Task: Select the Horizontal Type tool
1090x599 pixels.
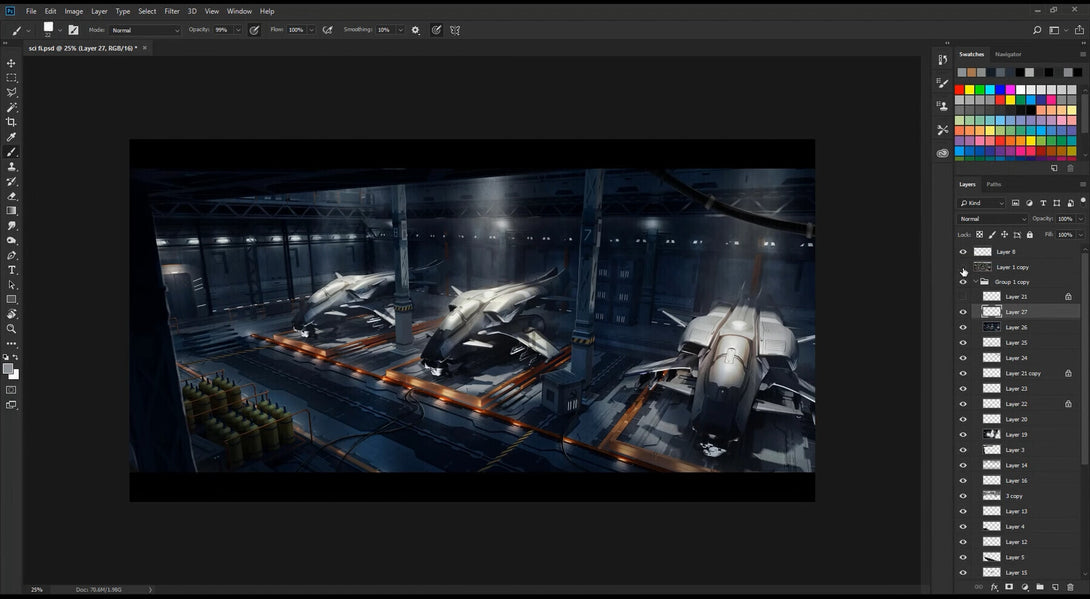Action: point(11,270)
